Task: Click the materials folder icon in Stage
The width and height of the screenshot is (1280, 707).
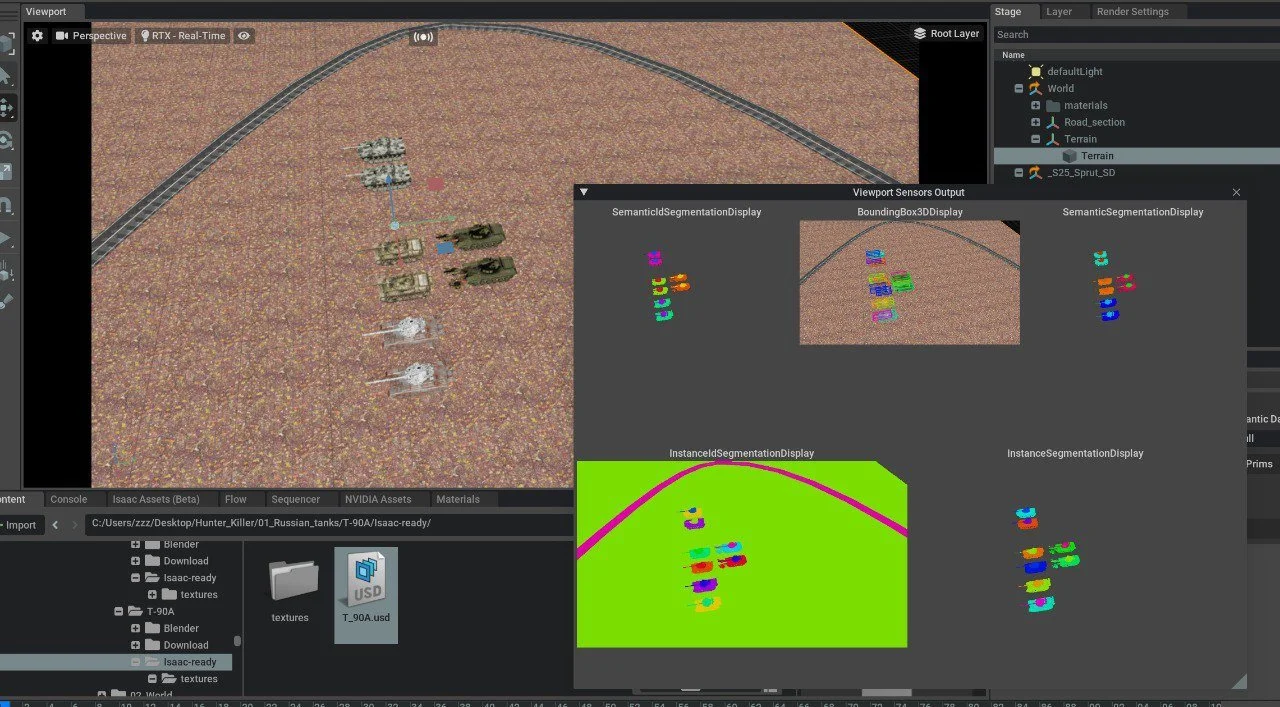Action: pos(1052,105)
